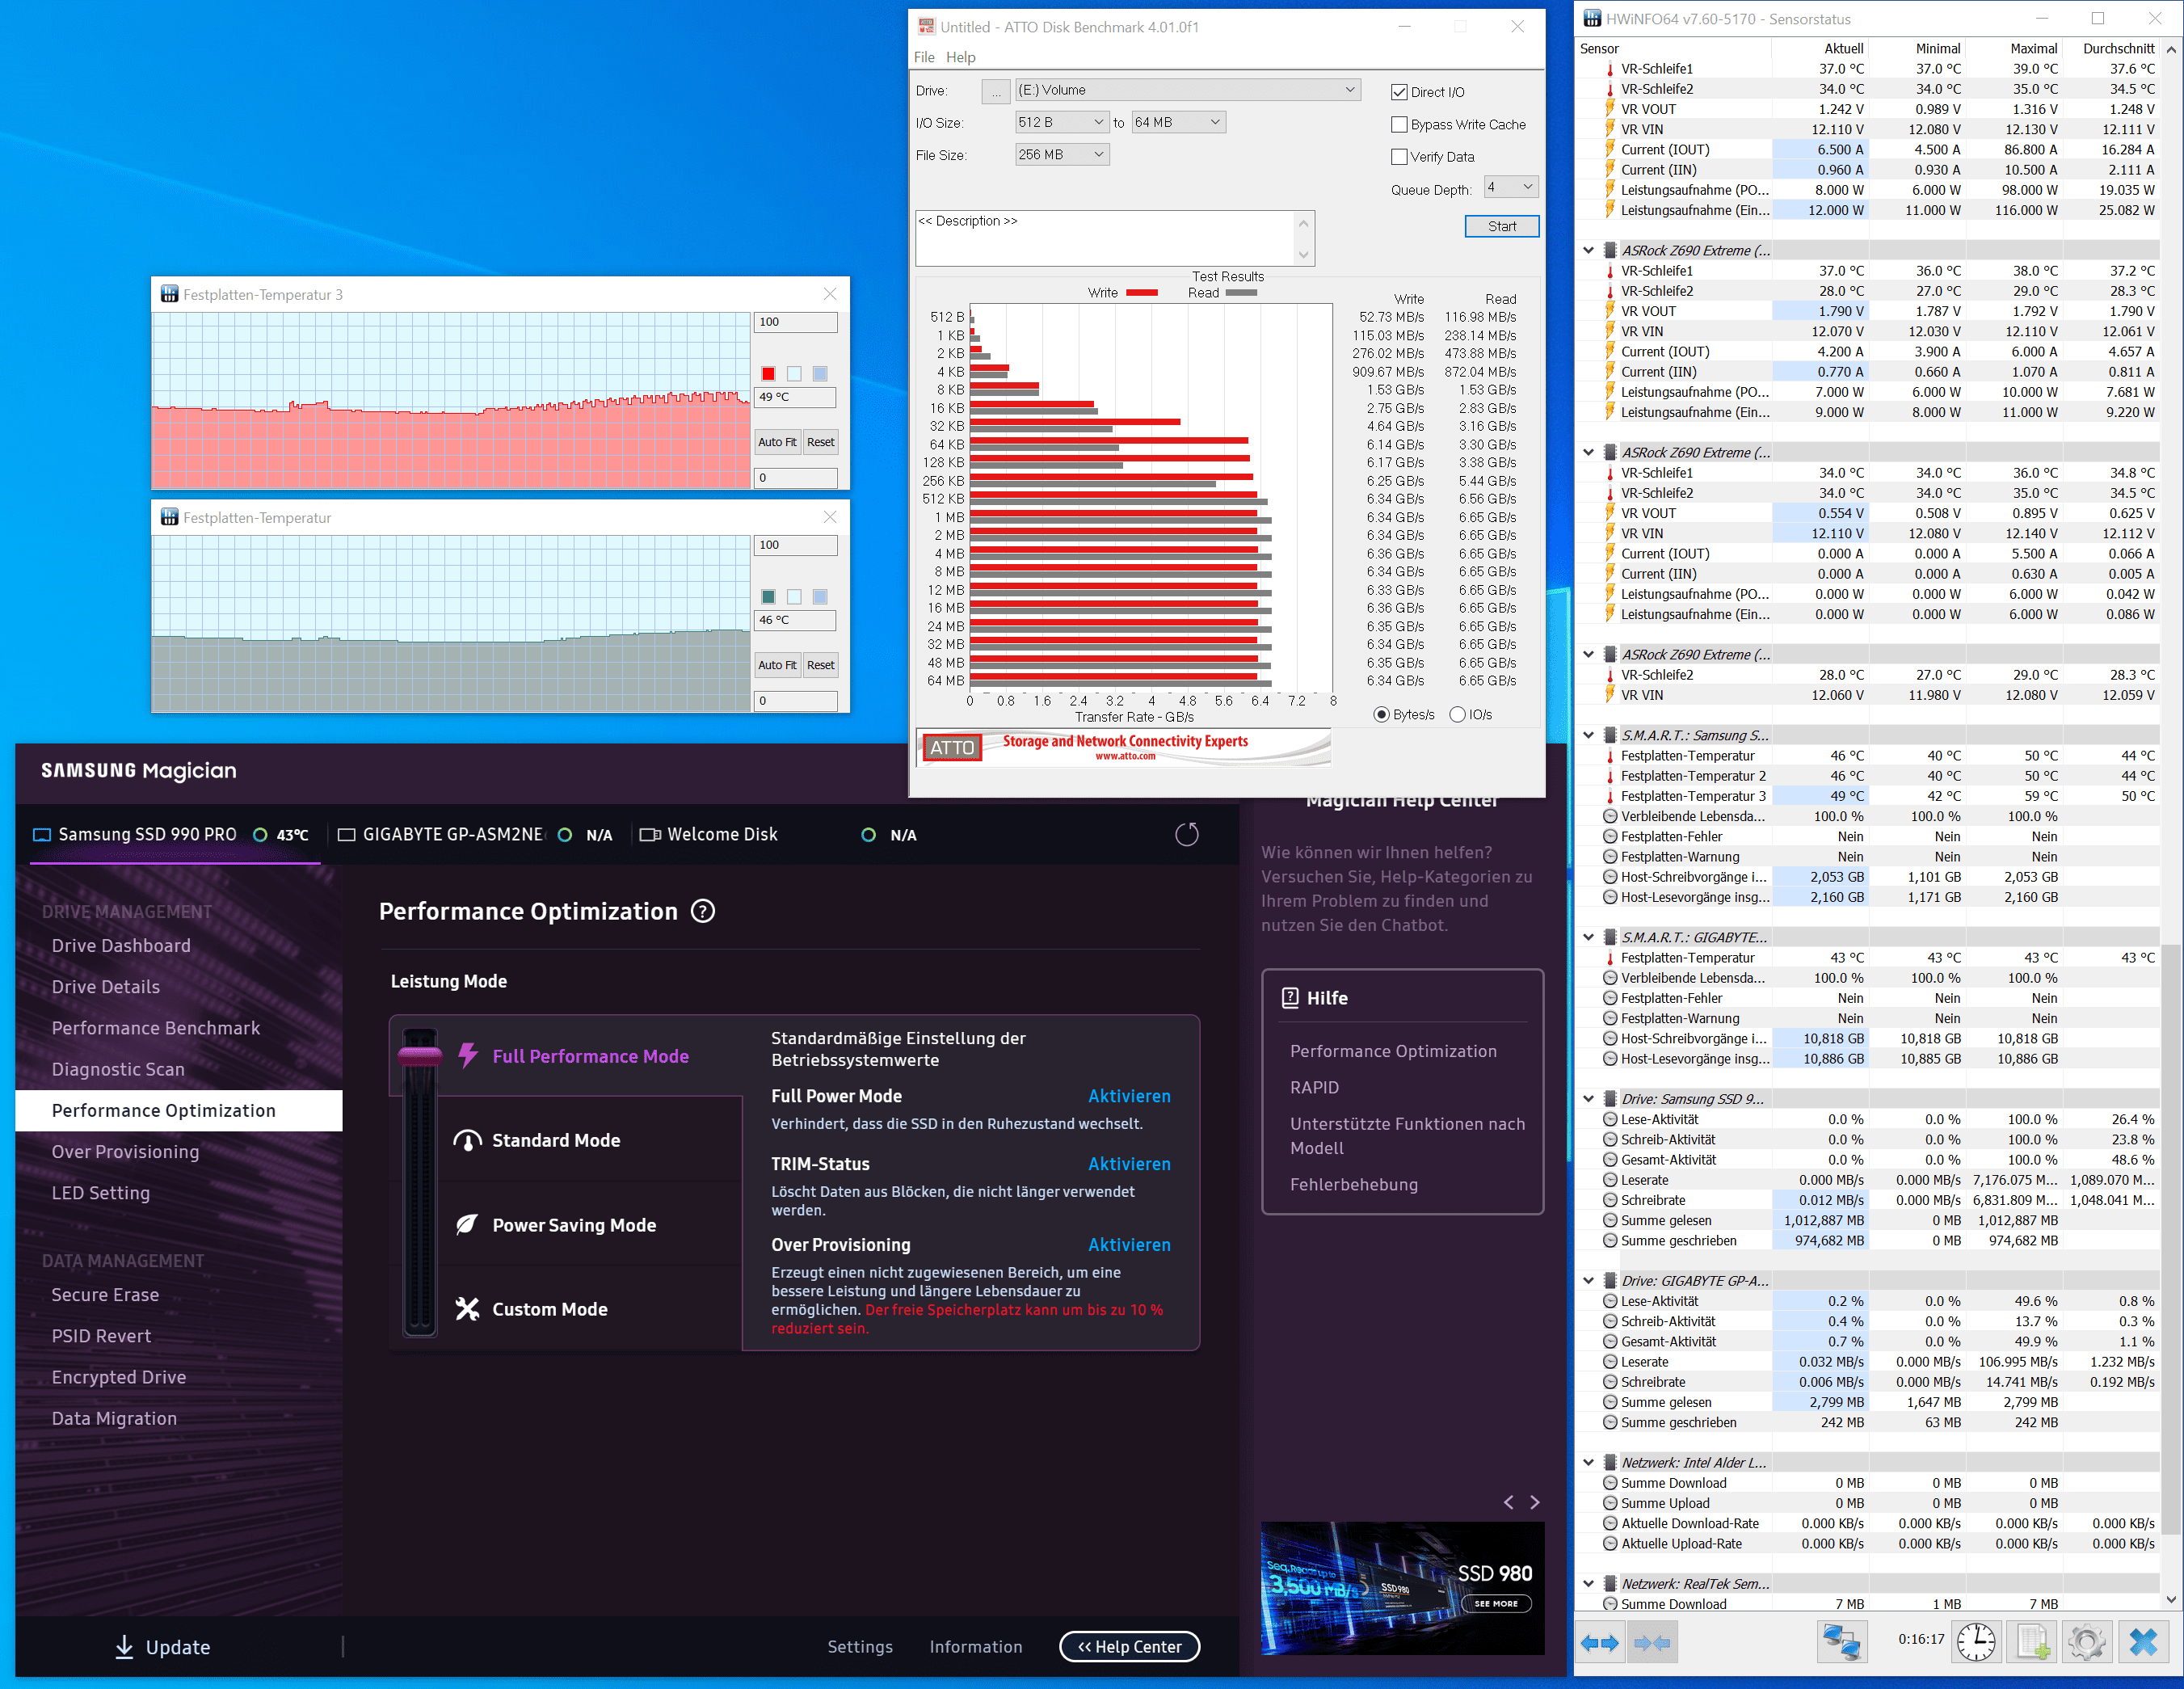Viewport: 2184px width, 1689px height.
Task: Open Secure Erase in Magician sidebar
Action: (105, 1294)
